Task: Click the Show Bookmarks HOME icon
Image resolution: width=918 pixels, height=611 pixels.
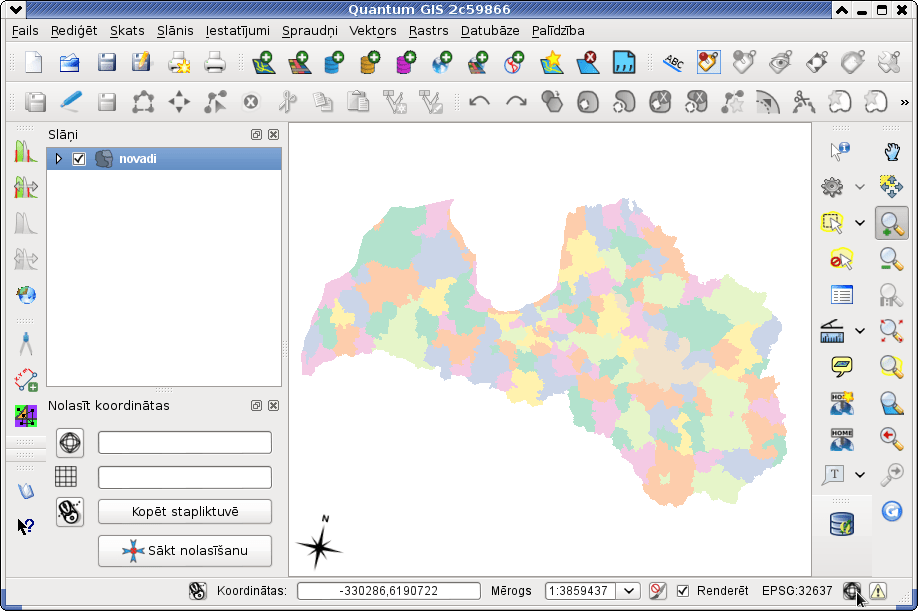Action: 842,439
